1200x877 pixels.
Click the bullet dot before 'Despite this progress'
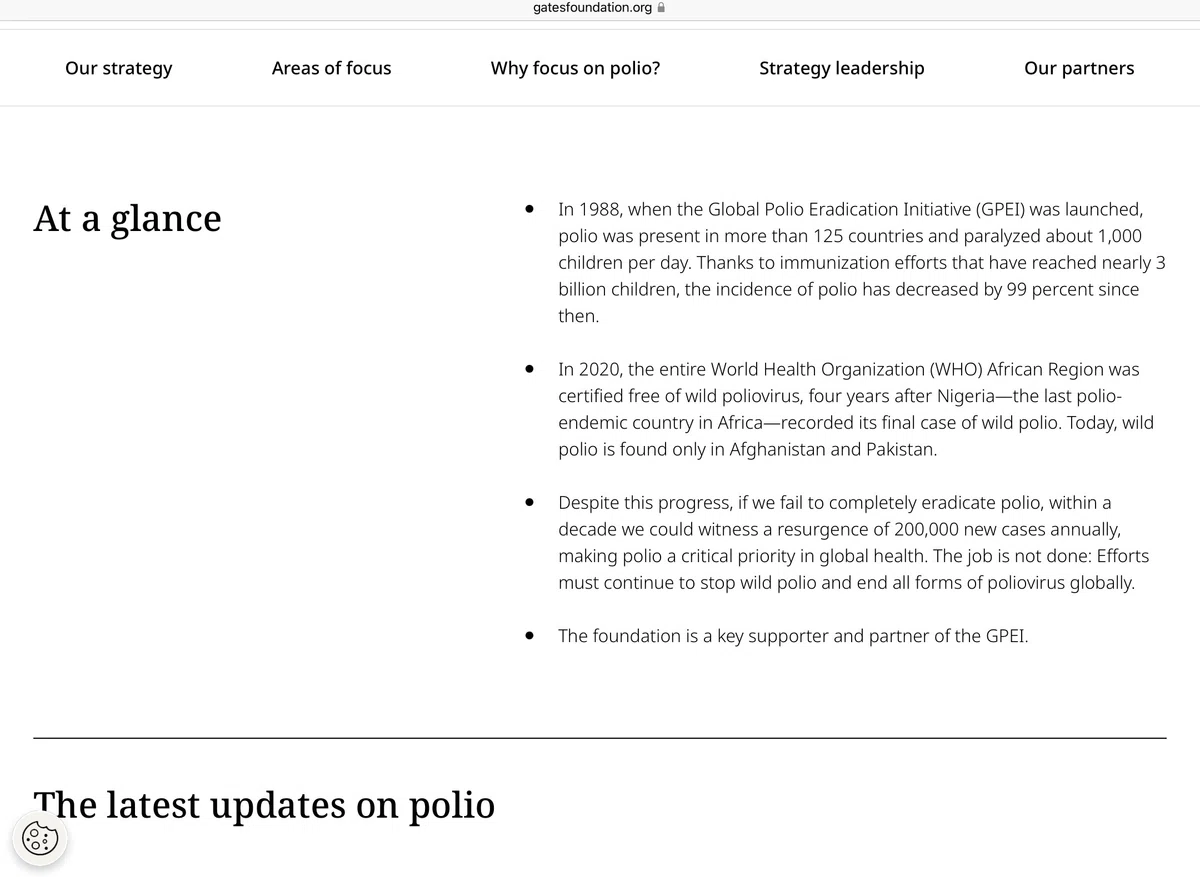click(529, 502)
